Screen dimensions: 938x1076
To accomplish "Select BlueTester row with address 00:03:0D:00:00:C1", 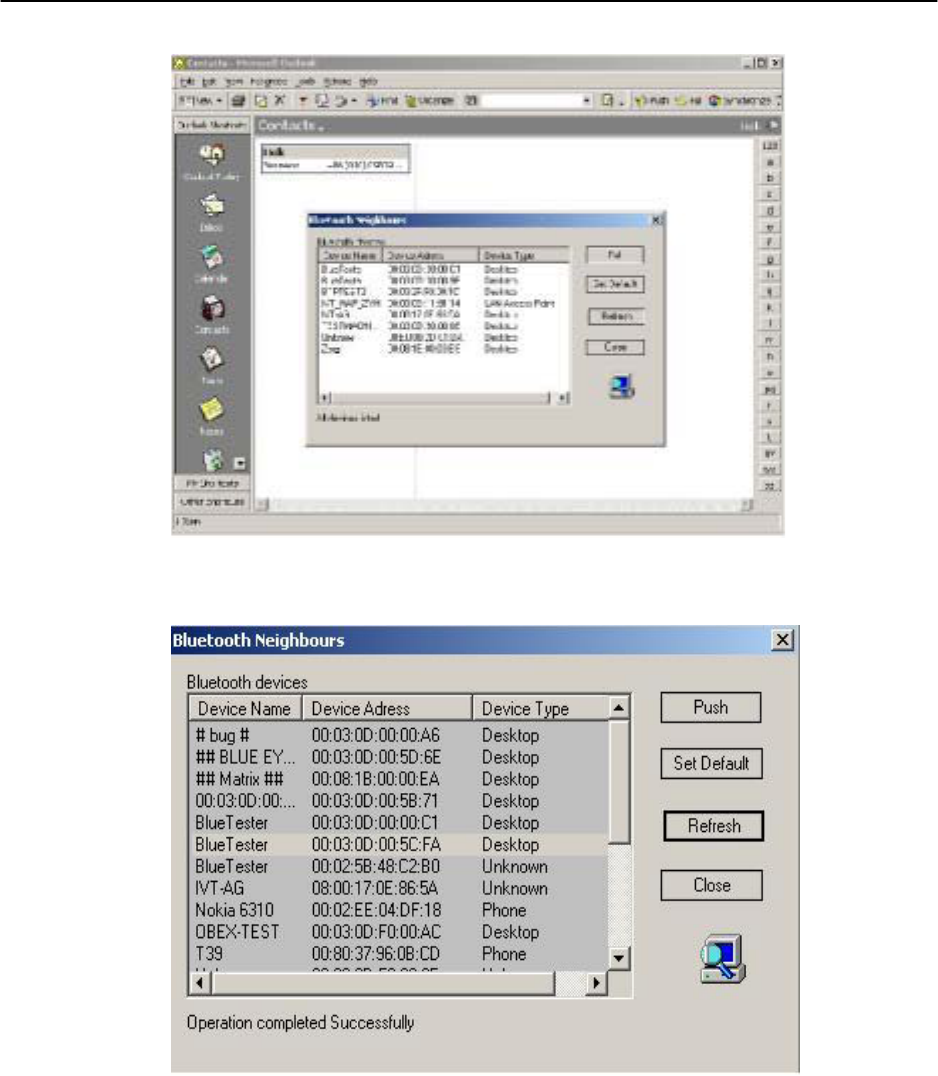I will tap(399, 823).
